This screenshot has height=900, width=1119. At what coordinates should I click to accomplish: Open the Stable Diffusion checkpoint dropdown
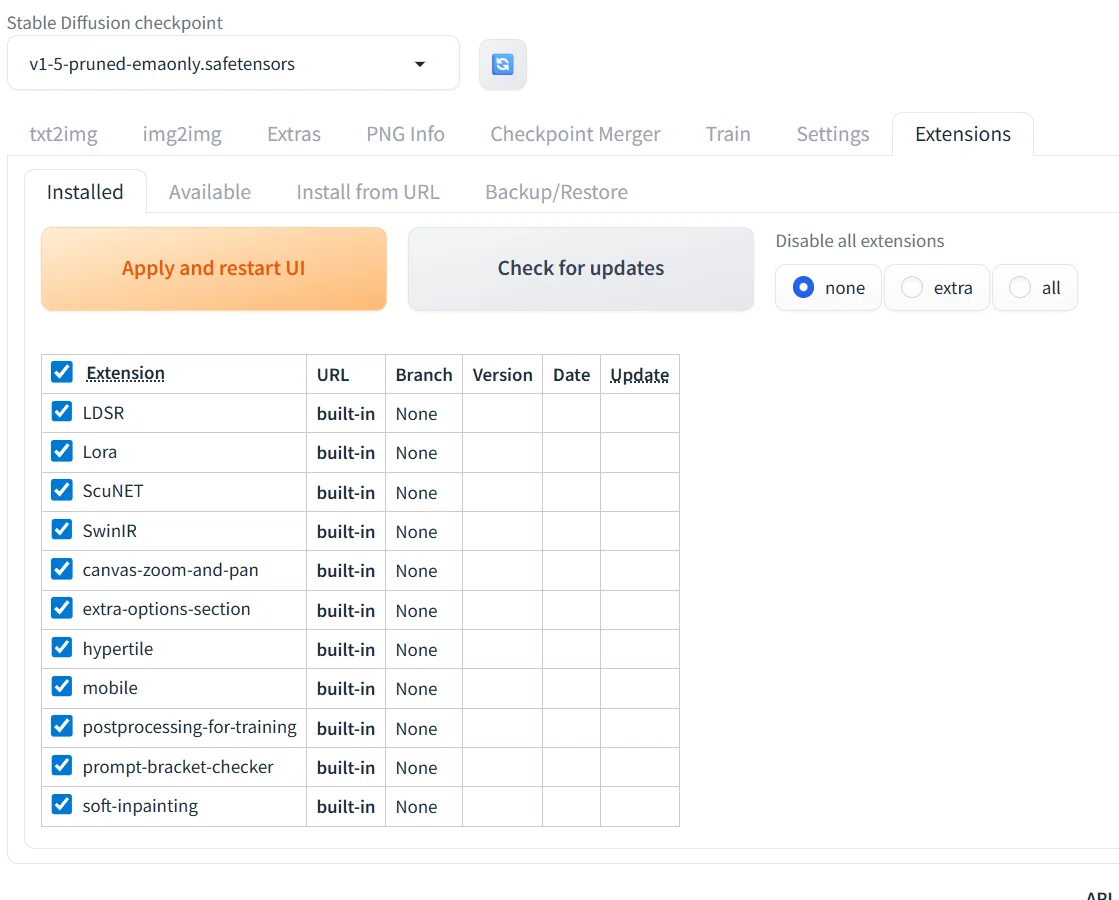(233, 64)
